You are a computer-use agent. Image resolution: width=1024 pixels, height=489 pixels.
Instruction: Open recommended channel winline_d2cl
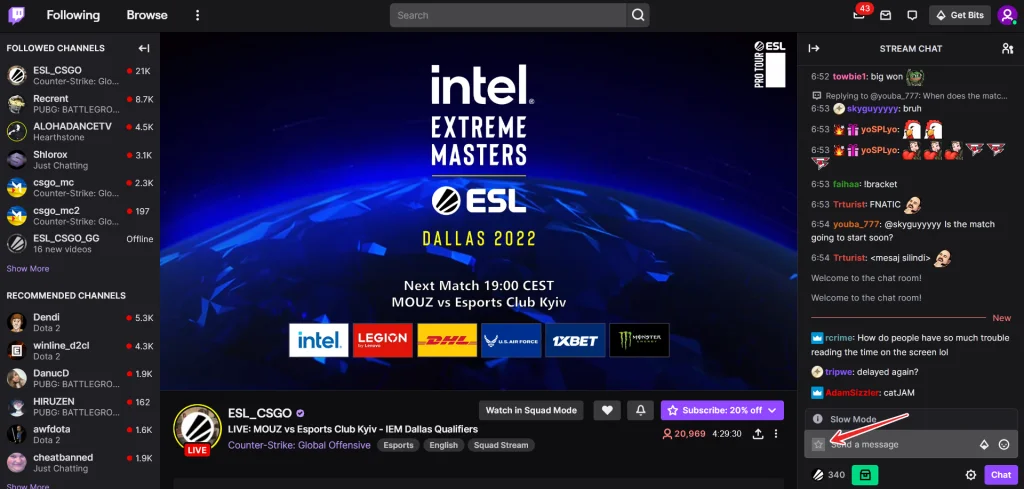(x=80, y=351)
